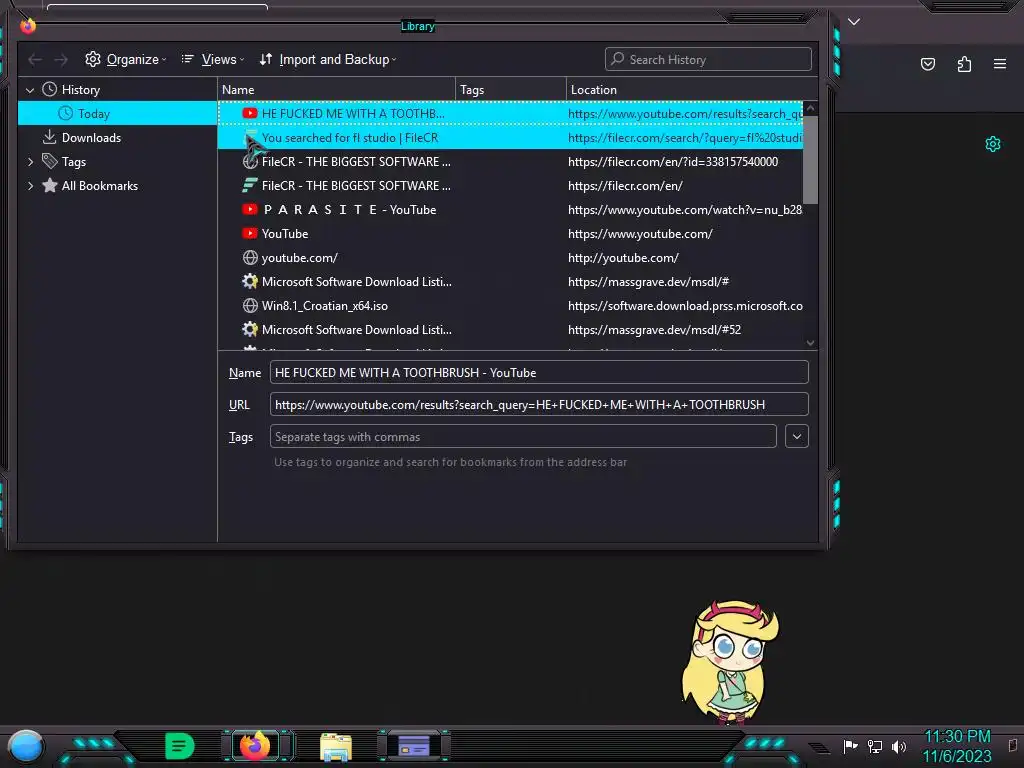Select Microsoft Software Download row with msdl/# URL
The height and width of the screenshot is (768, 1024).
click(x=510, y=282)
